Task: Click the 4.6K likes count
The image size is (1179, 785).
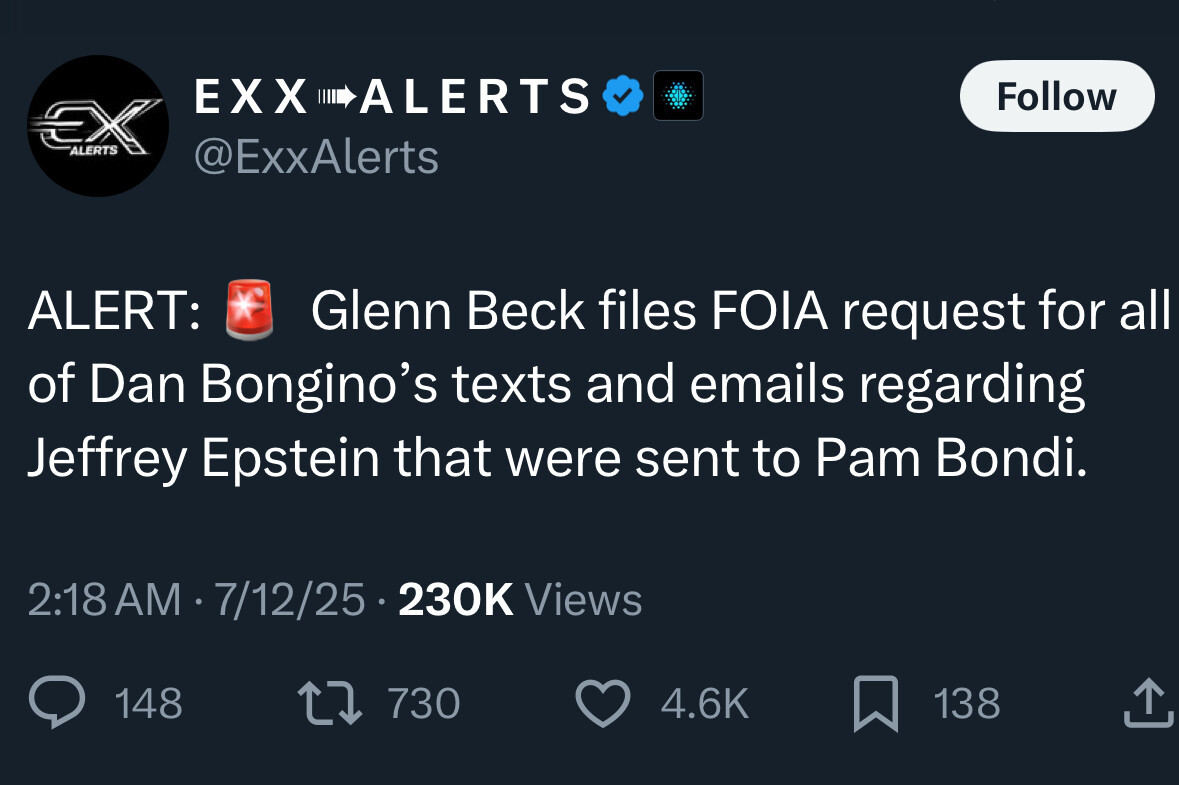Action: coord(704,703)
